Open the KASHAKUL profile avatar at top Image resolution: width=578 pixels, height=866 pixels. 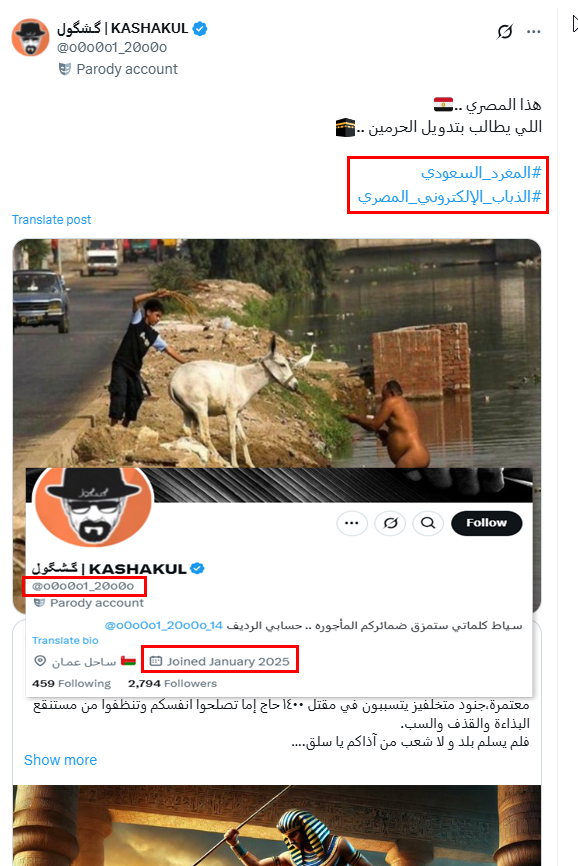point(30,38)
